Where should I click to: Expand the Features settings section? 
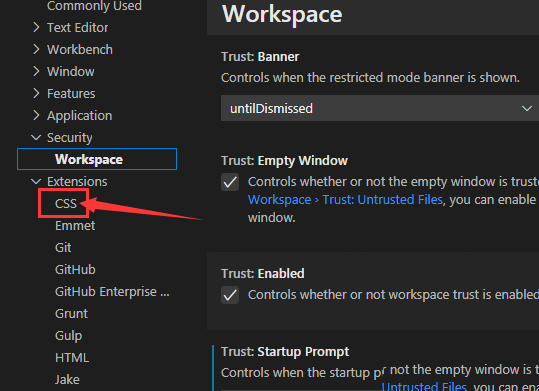[36, 94]
